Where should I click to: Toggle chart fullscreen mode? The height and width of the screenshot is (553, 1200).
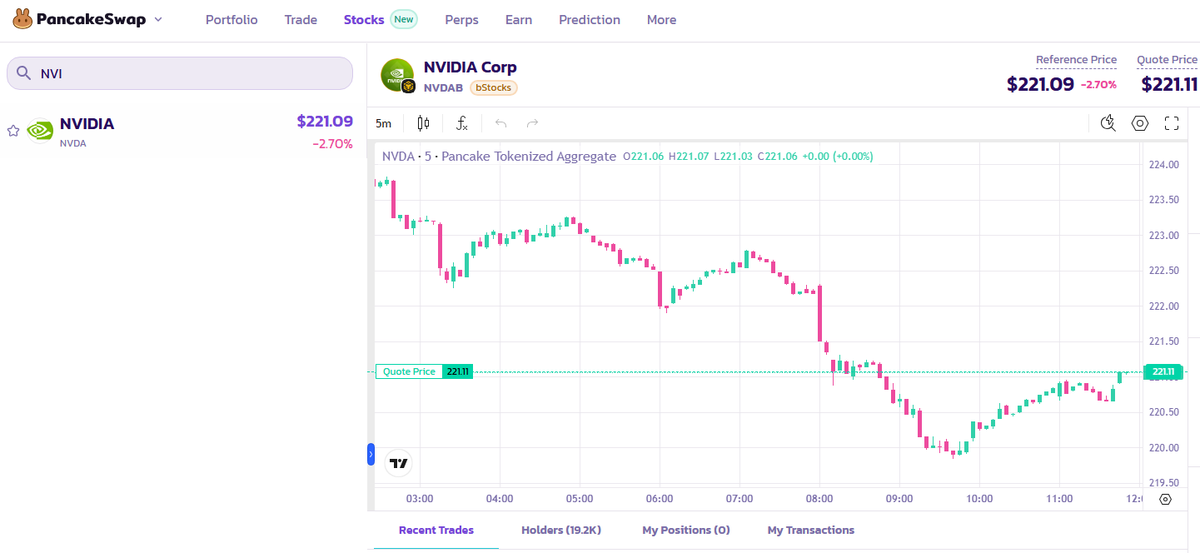(1172, 123)
